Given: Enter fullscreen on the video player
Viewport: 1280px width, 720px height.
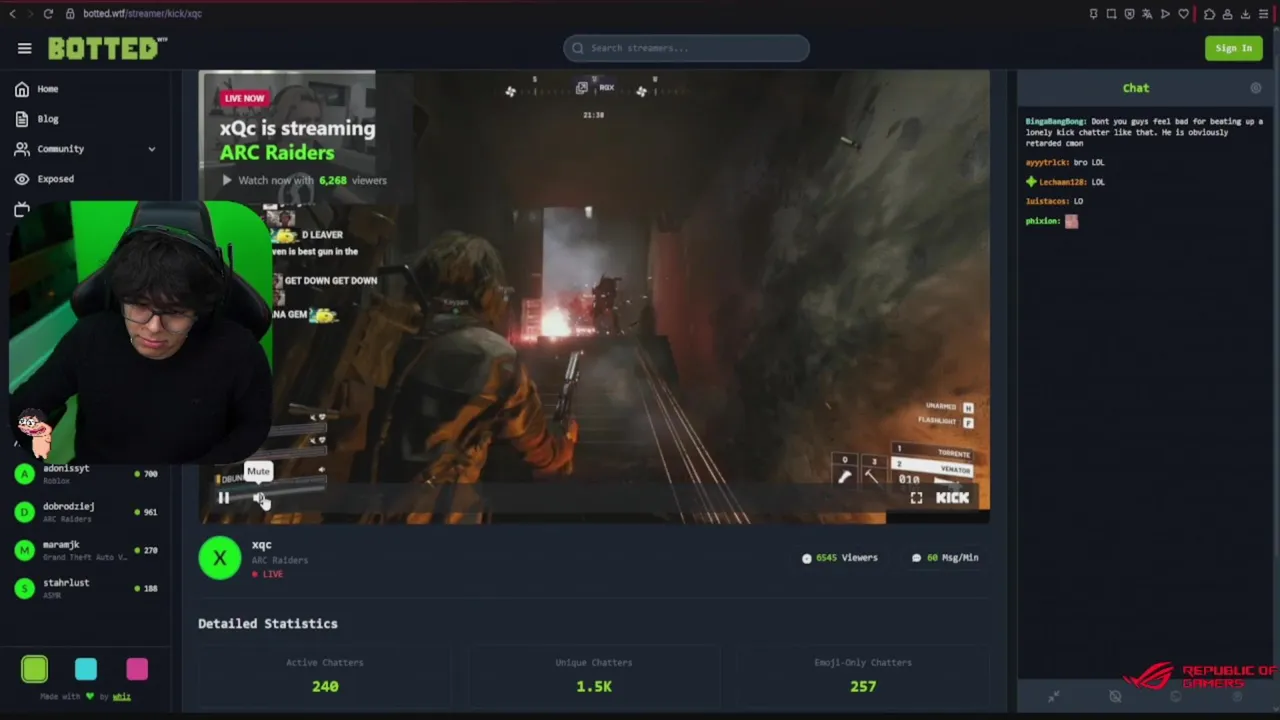Looking at the screenshot, I should pyautogui.click(x=916, y=498).
